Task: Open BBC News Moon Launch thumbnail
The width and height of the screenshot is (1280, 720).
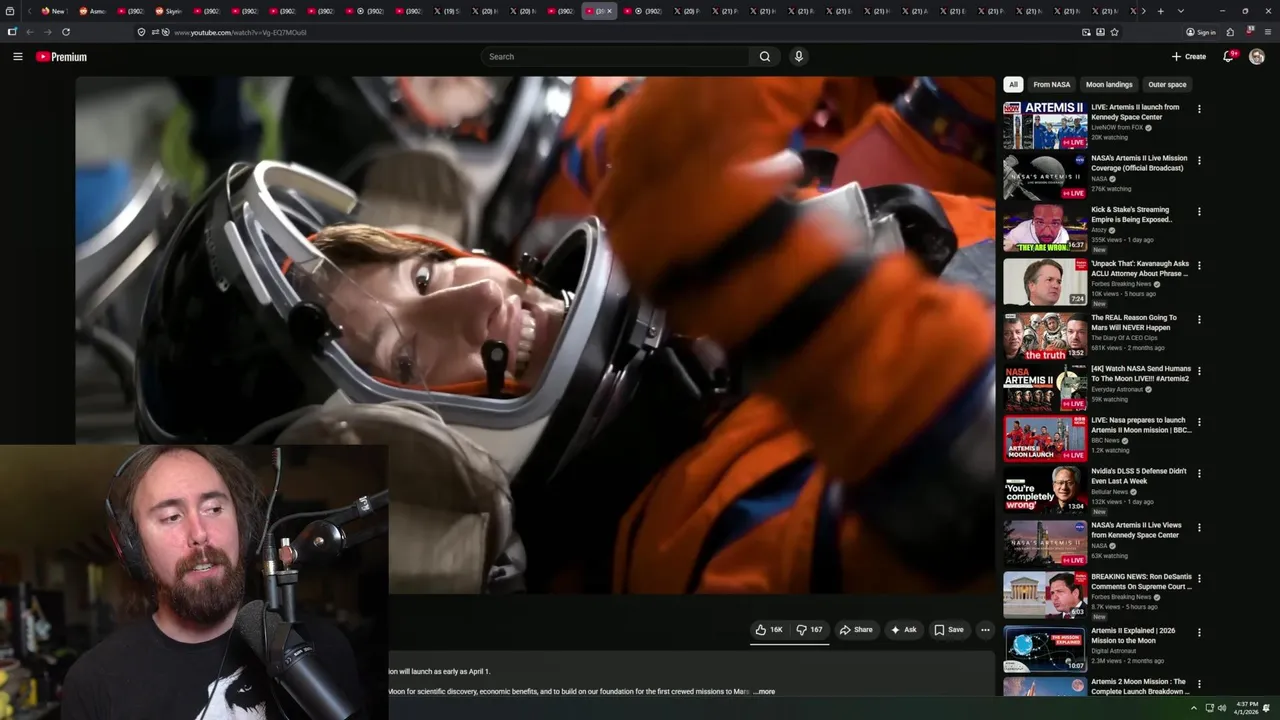Action: (x=1045, y=438)
